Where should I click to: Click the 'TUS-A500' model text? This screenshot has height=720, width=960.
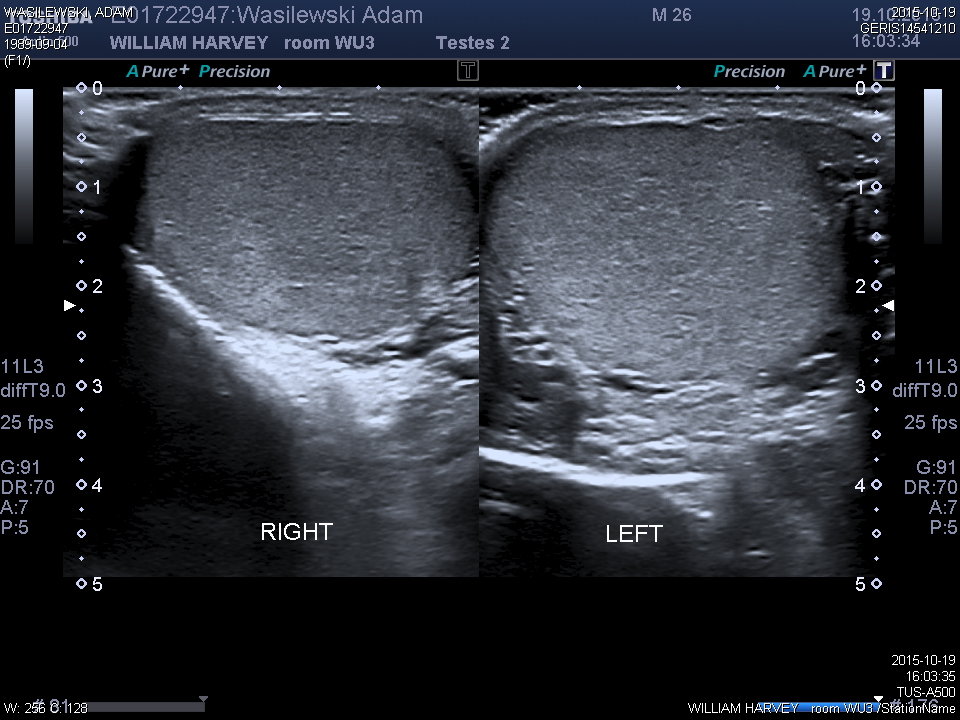tap(926, 692)
